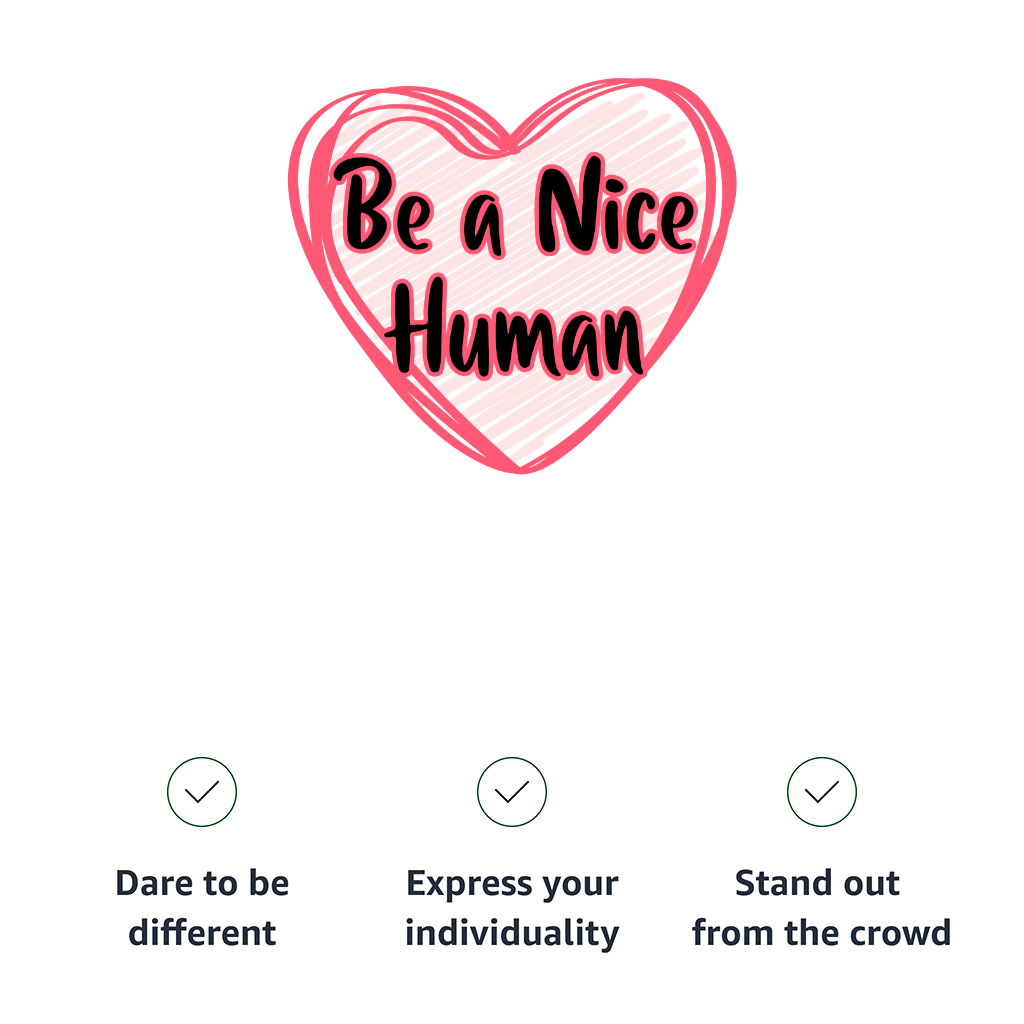1024x1024 pixels.
Task: Click the "Stand out" text line
Action: [x=817, y=884]
